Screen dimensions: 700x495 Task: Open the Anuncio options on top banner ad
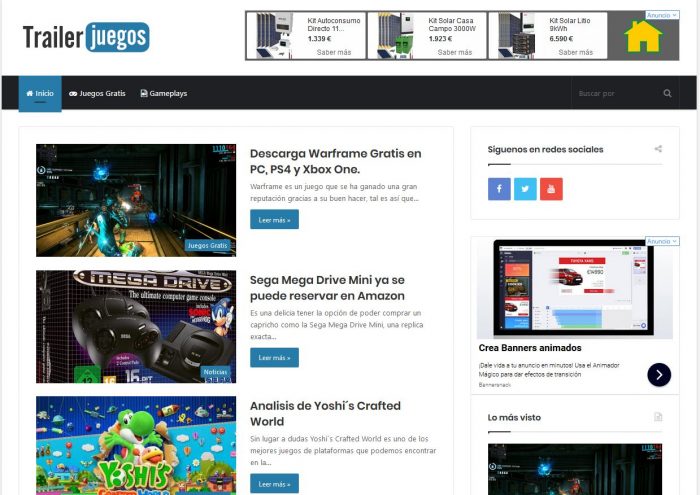point(662,16)
